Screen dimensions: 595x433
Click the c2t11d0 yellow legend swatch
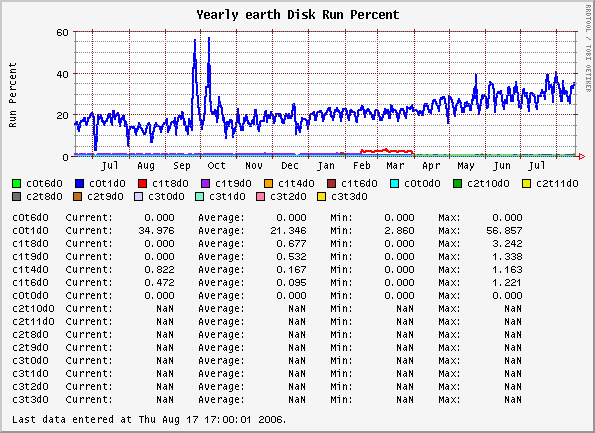click(x=526, y=184)
